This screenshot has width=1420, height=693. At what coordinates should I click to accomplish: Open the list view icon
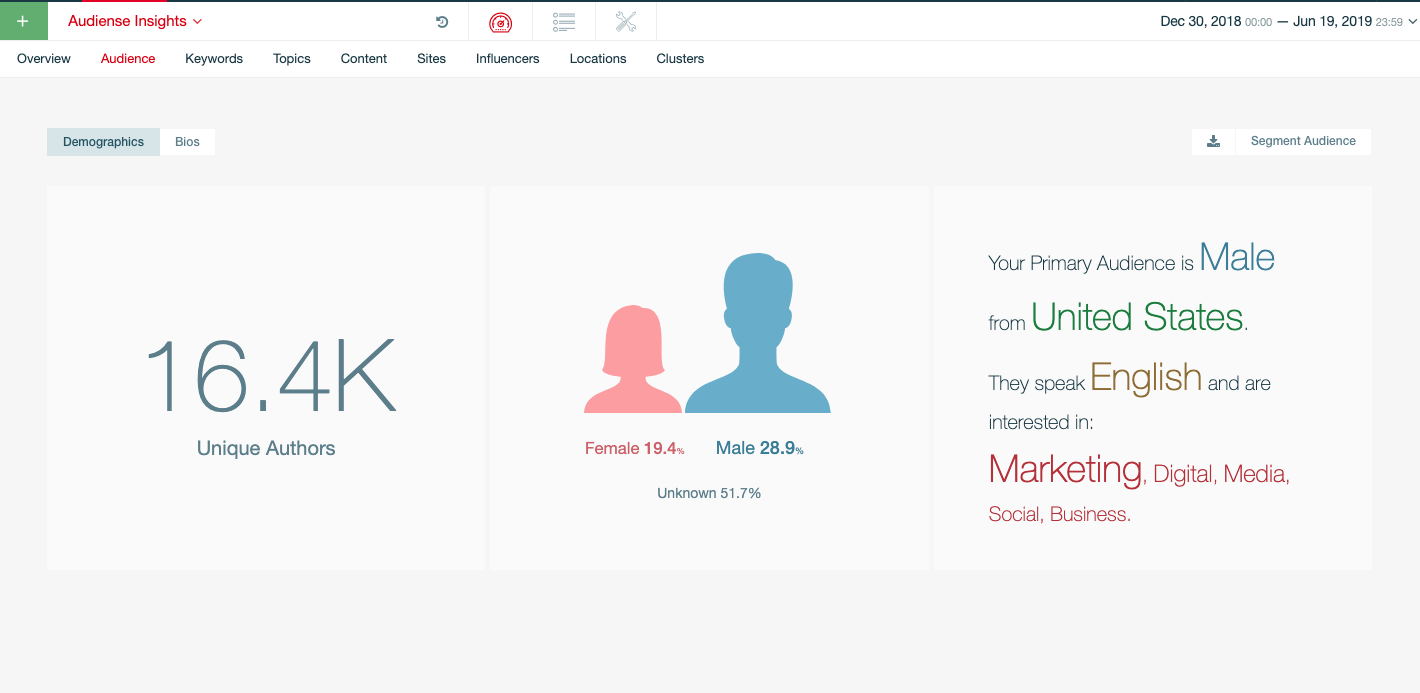564,21
